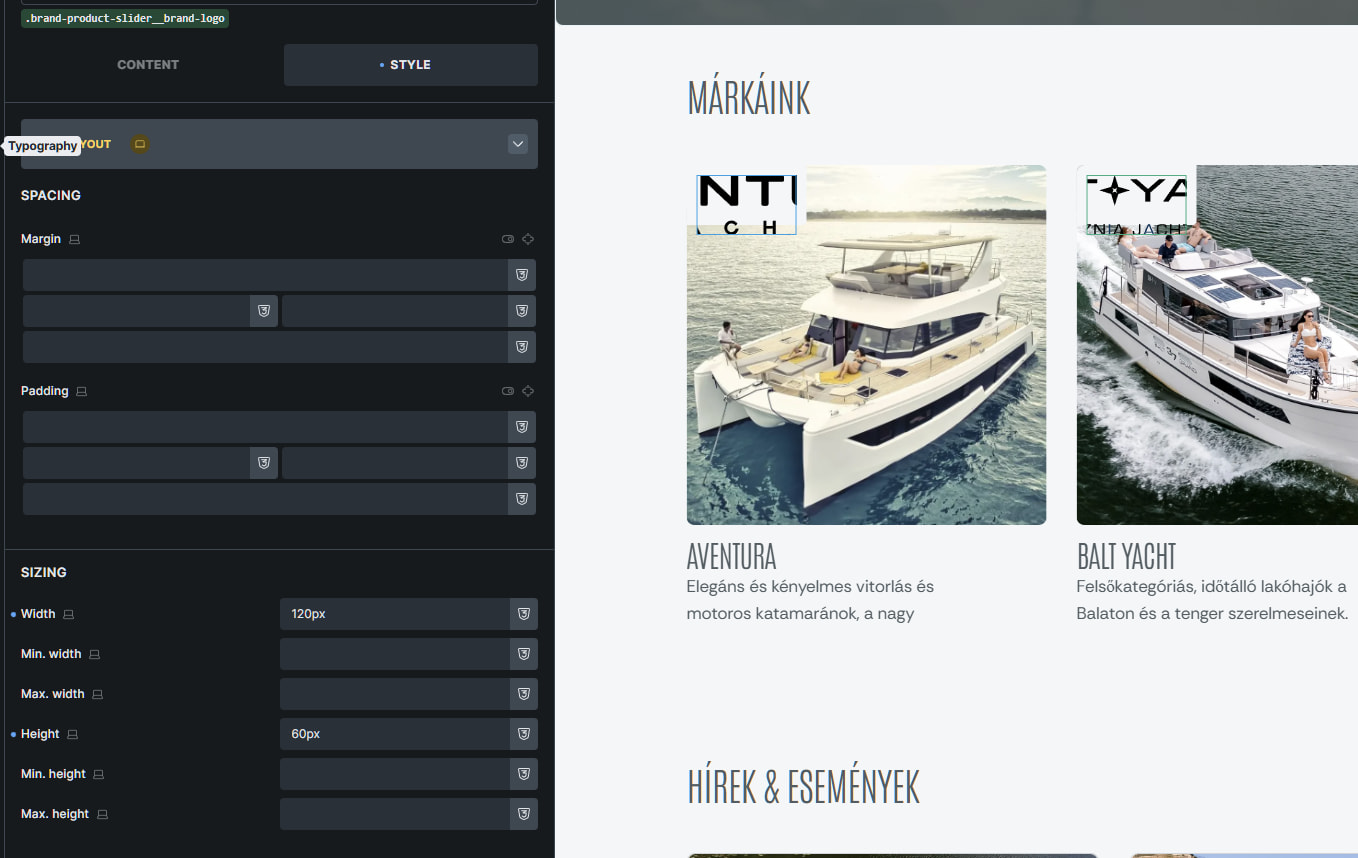The width and height of the screenshot is (1358, 858).
Task: Toggle the switch icon in the Padding row
Action: (x=508, y=391)
